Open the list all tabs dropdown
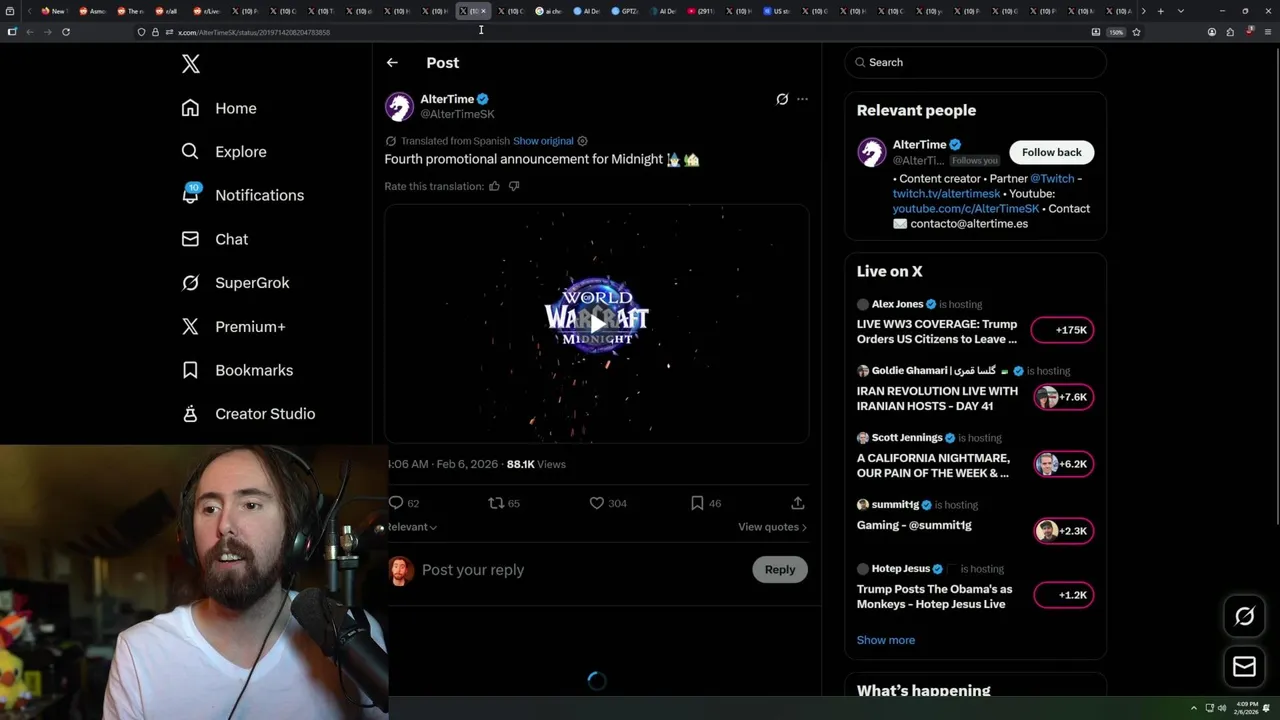This screenshot has height=720, width=1280. (1181, 11)
